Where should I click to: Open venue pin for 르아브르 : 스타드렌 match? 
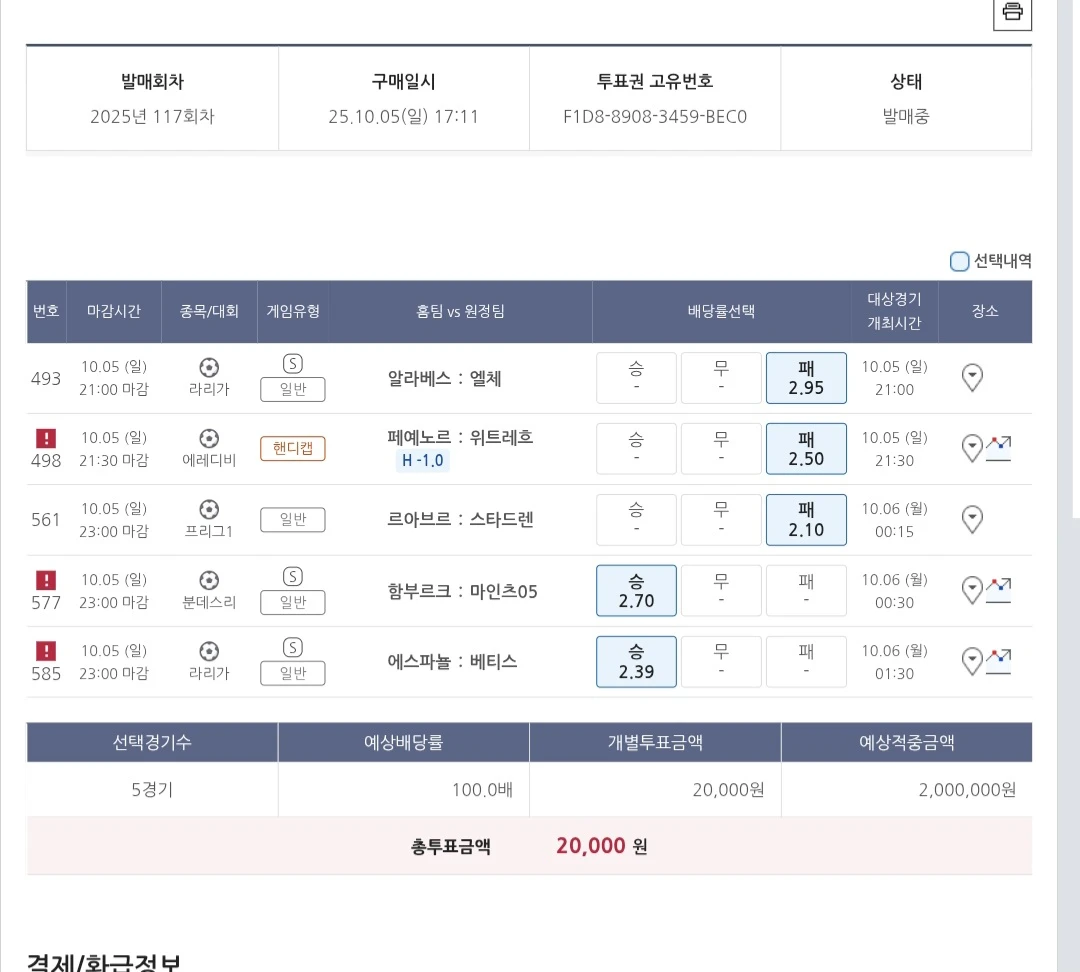[972, 520]
